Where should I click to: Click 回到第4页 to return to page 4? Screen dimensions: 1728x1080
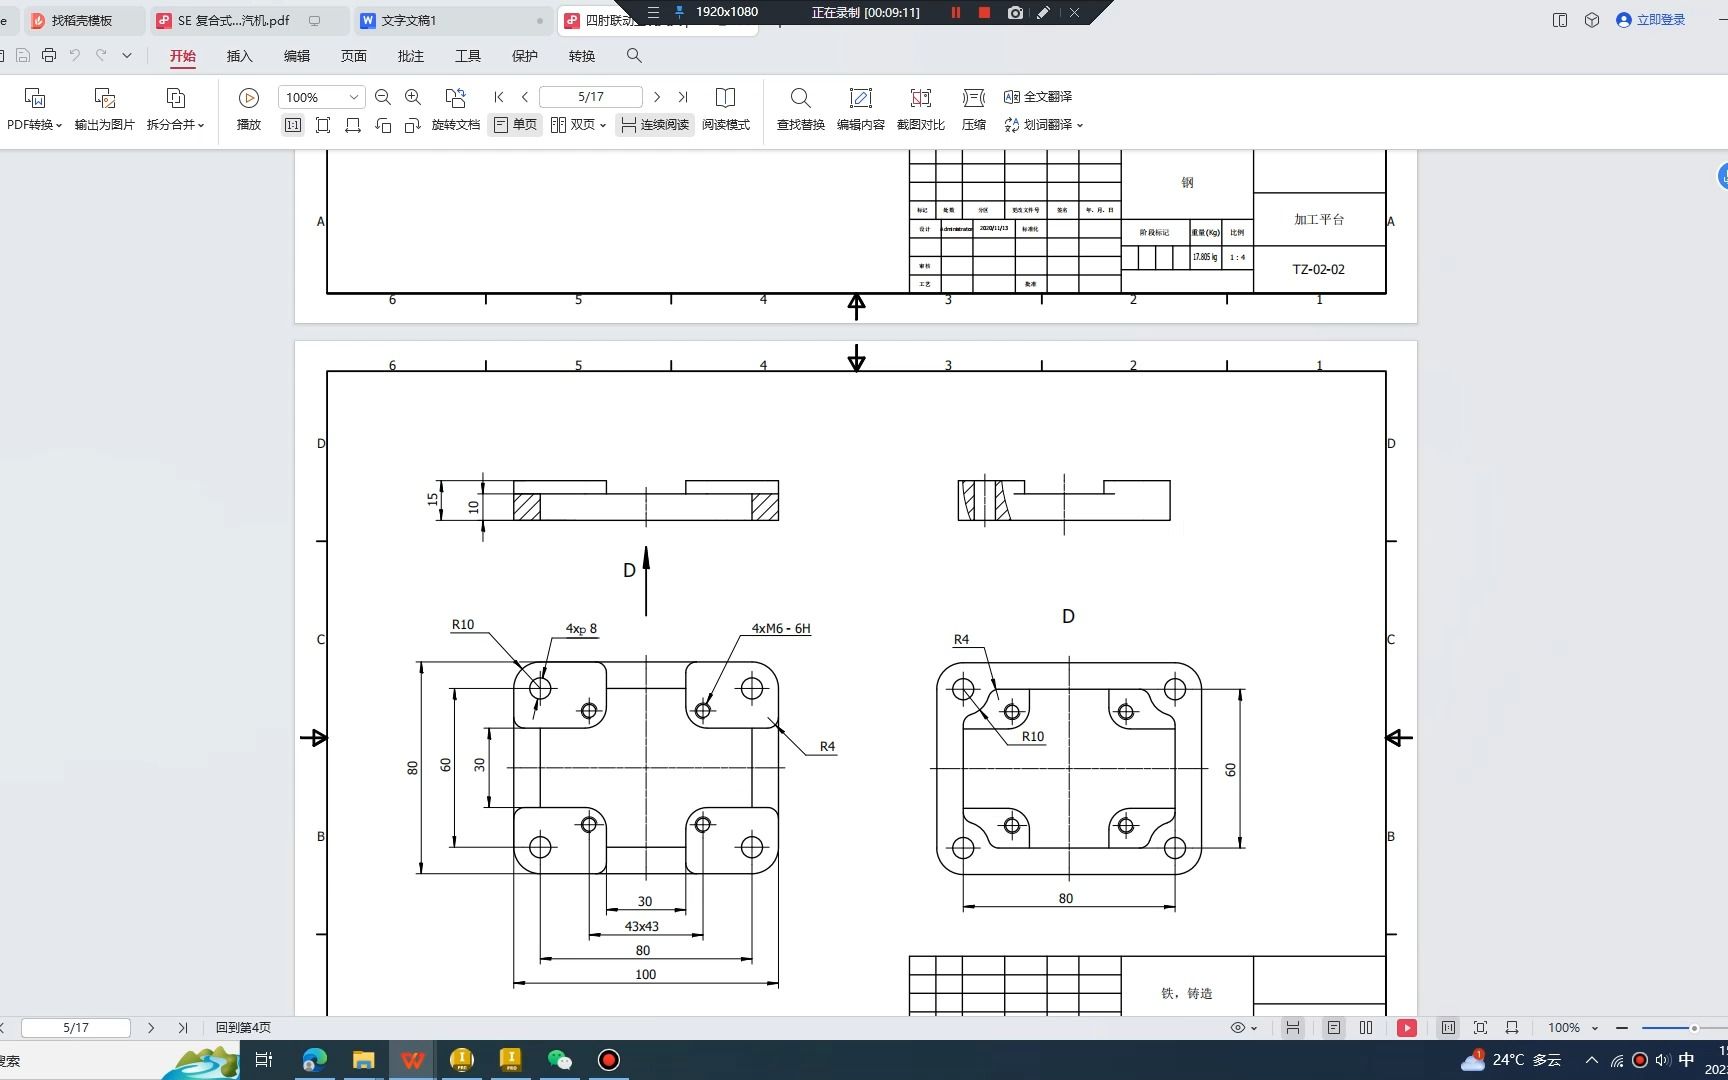(x=243, y=1028)
